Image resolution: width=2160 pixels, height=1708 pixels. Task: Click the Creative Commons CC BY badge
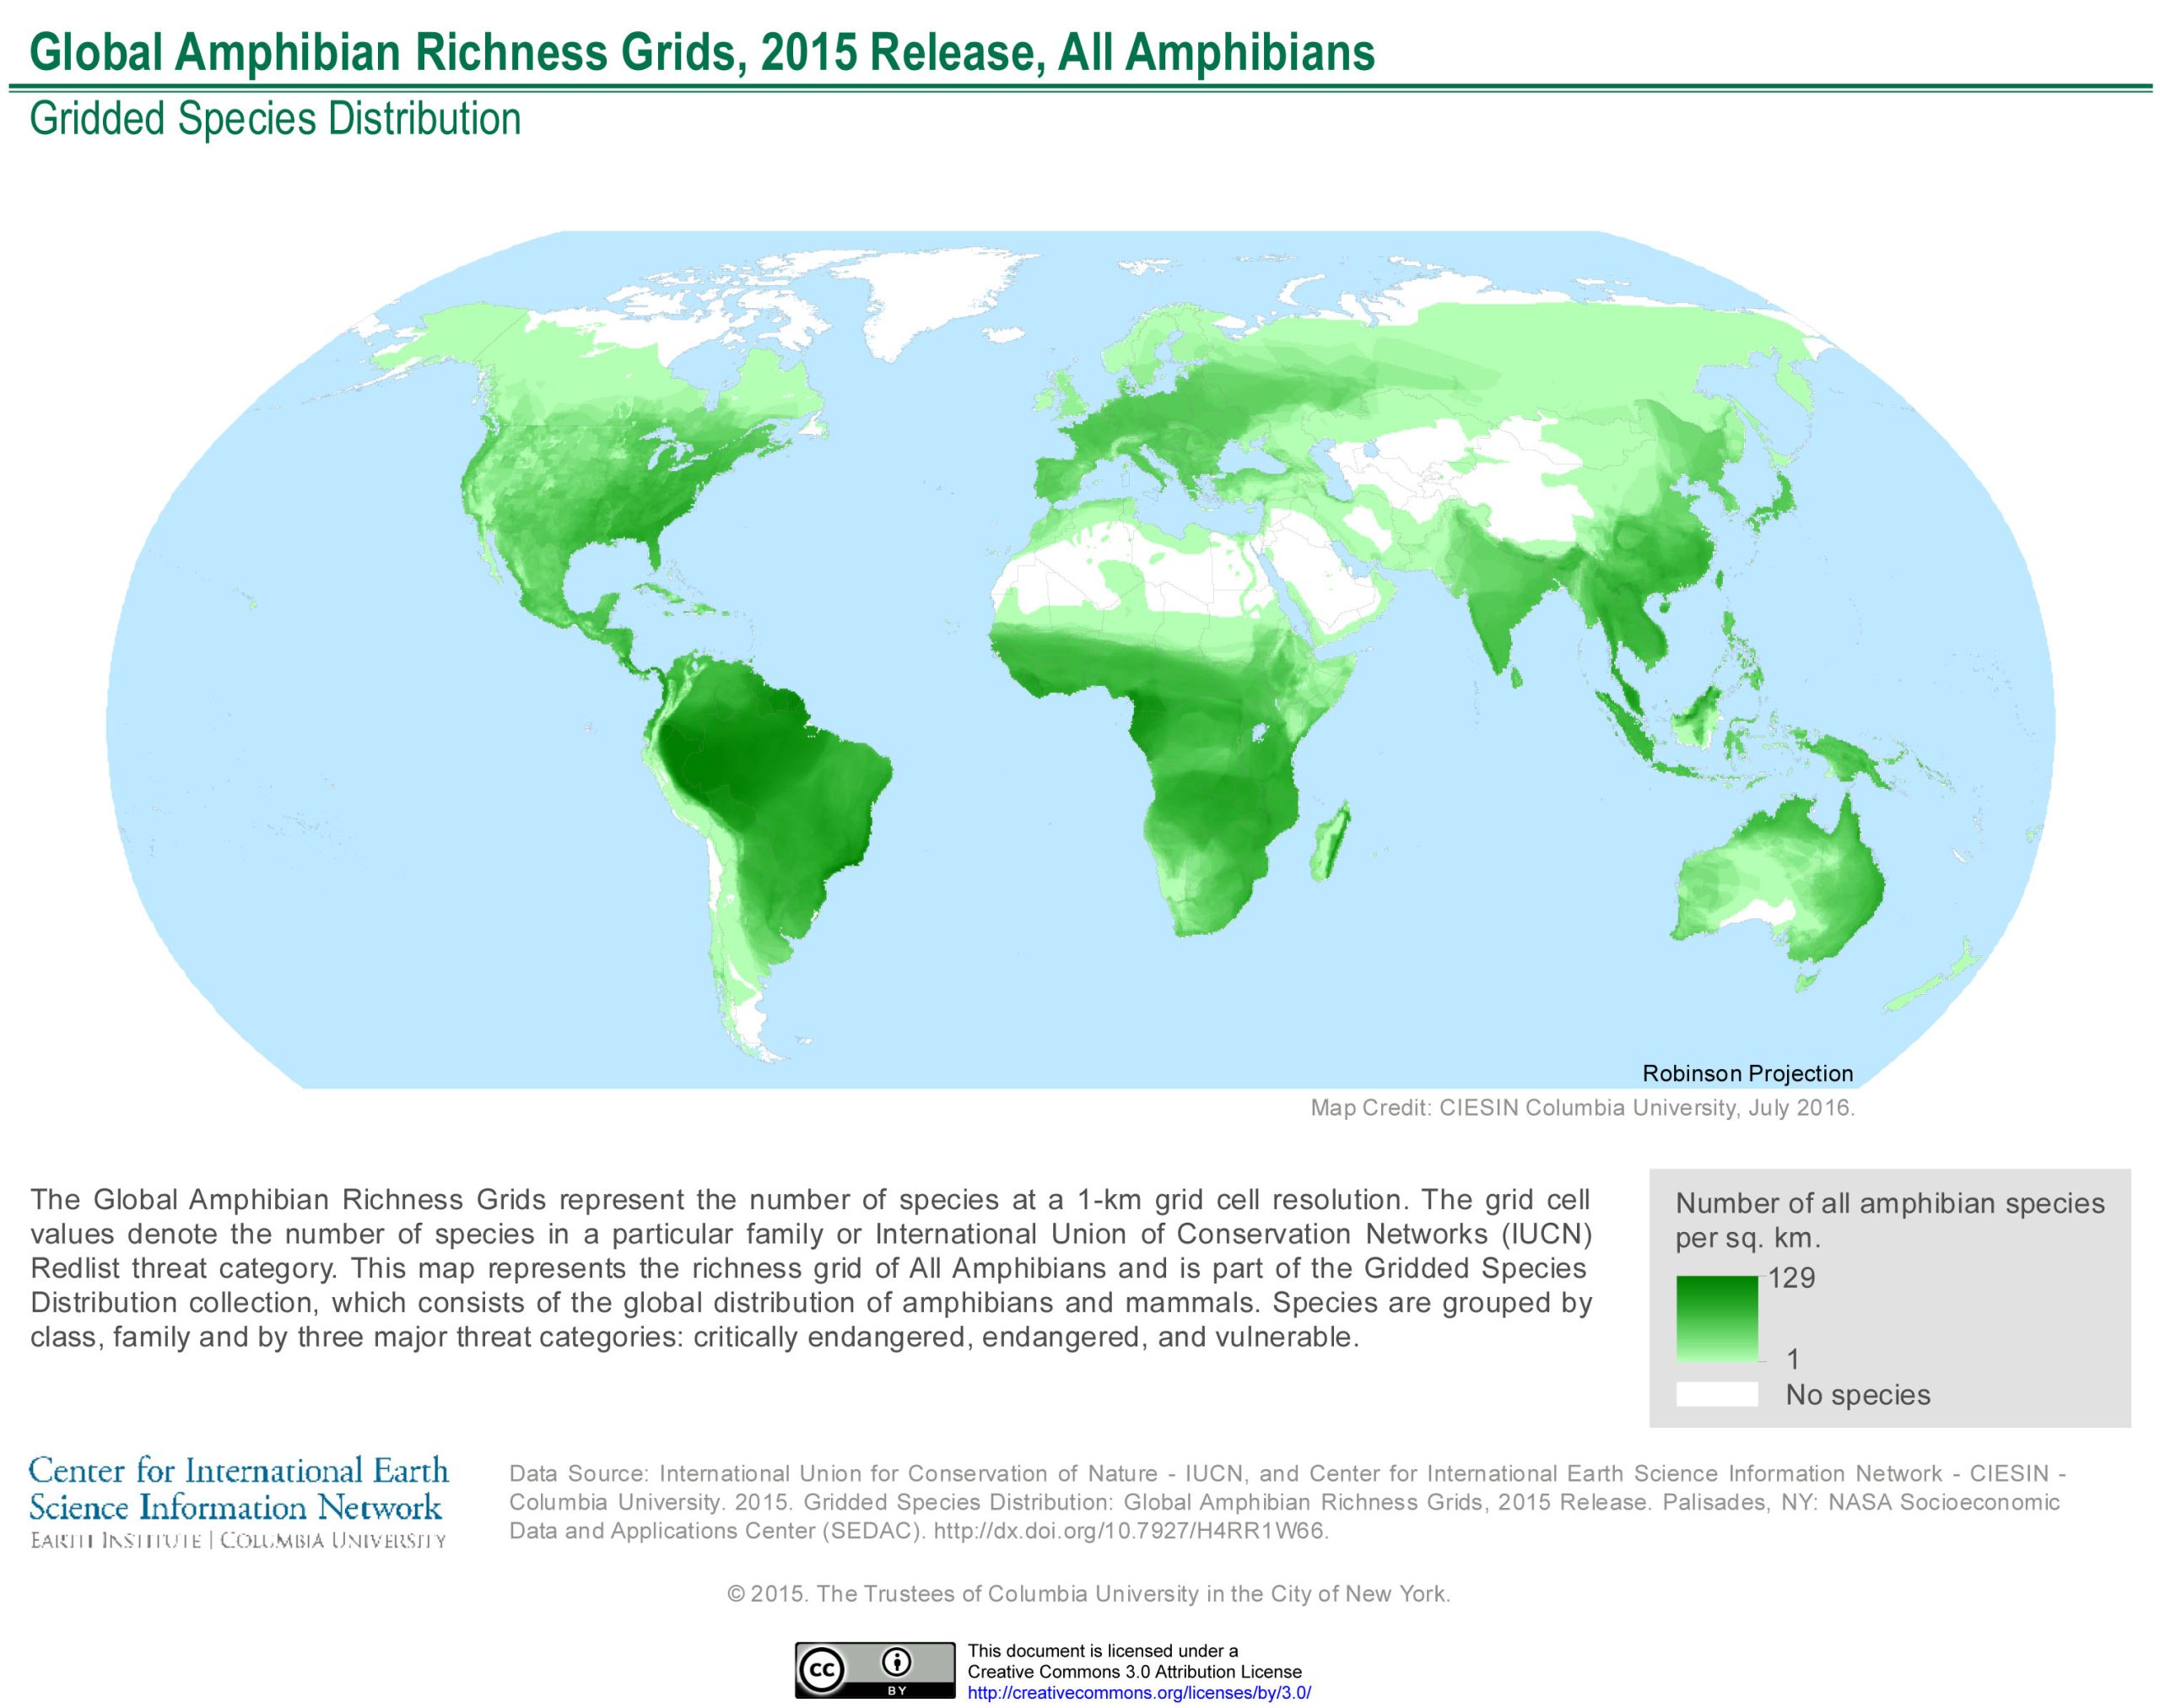(x=875, y=1670)
